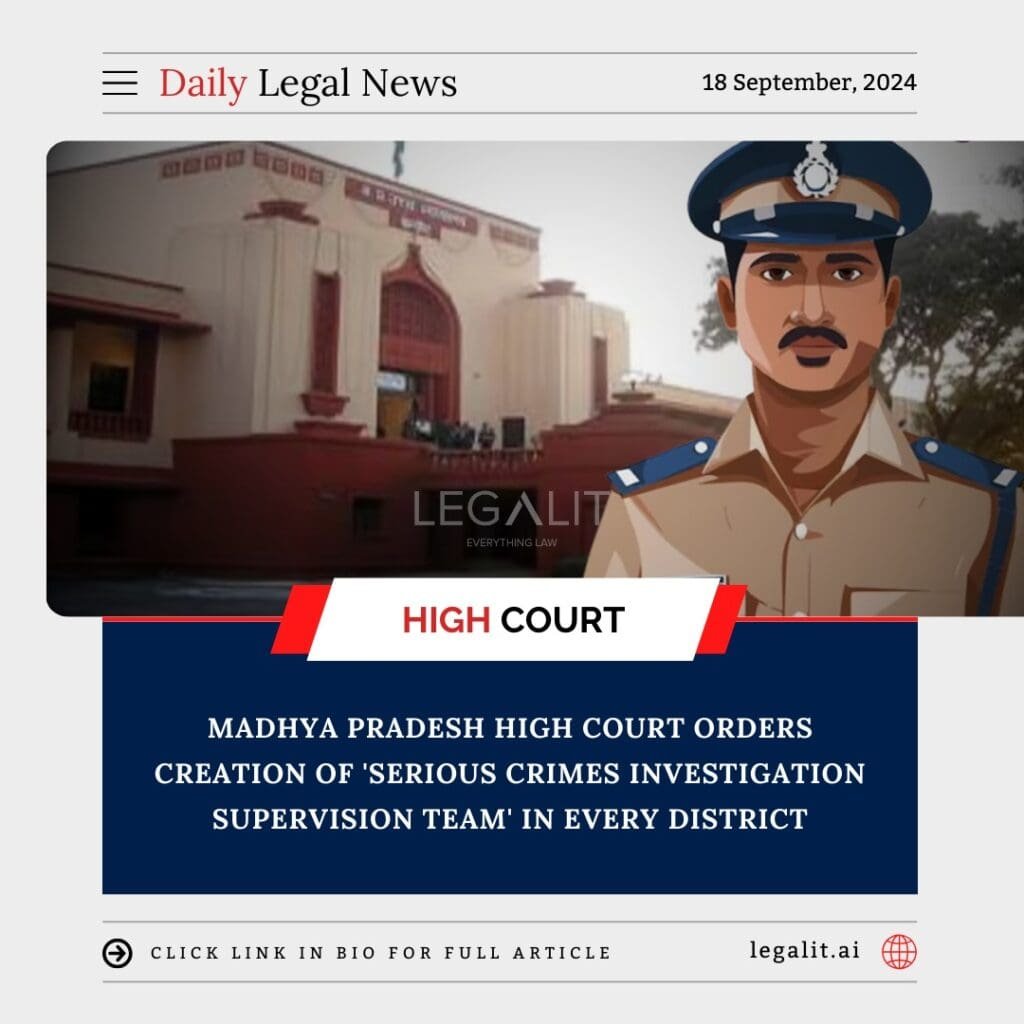1024x1024 pixels.
Task: Click the 18 September, 2024 date
Action: tap(809, 82)
